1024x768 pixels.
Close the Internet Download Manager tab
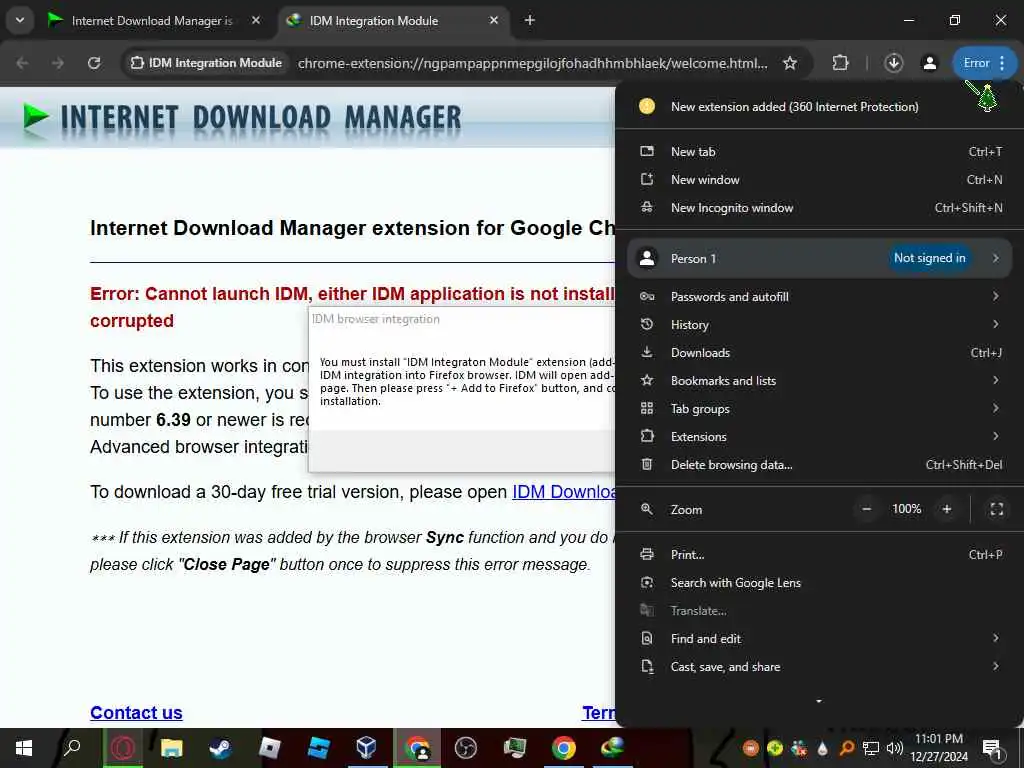(256, 20)
